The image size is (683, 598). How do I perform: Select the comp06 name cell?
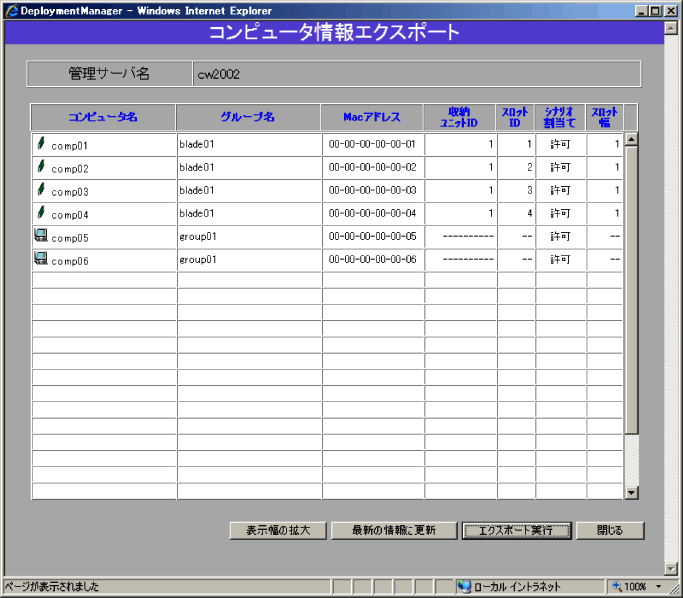(104, 260)
